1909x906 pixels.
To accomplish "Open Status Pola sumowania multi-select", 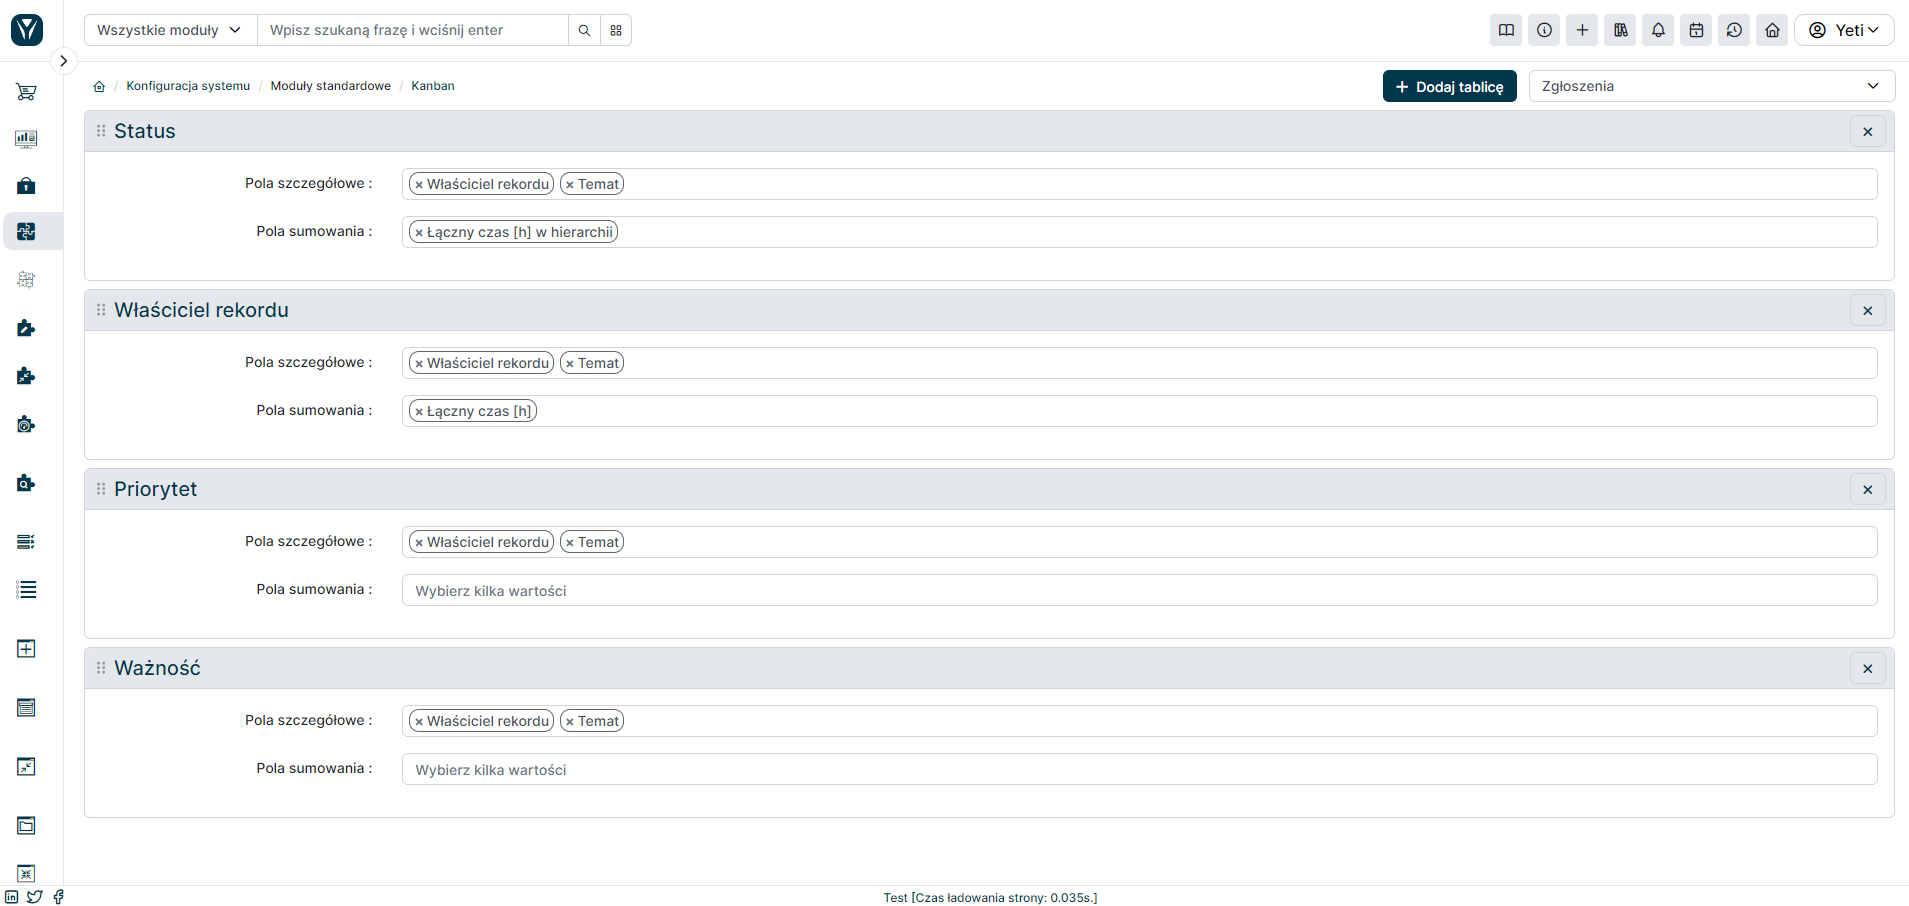I will (1139, 232).
